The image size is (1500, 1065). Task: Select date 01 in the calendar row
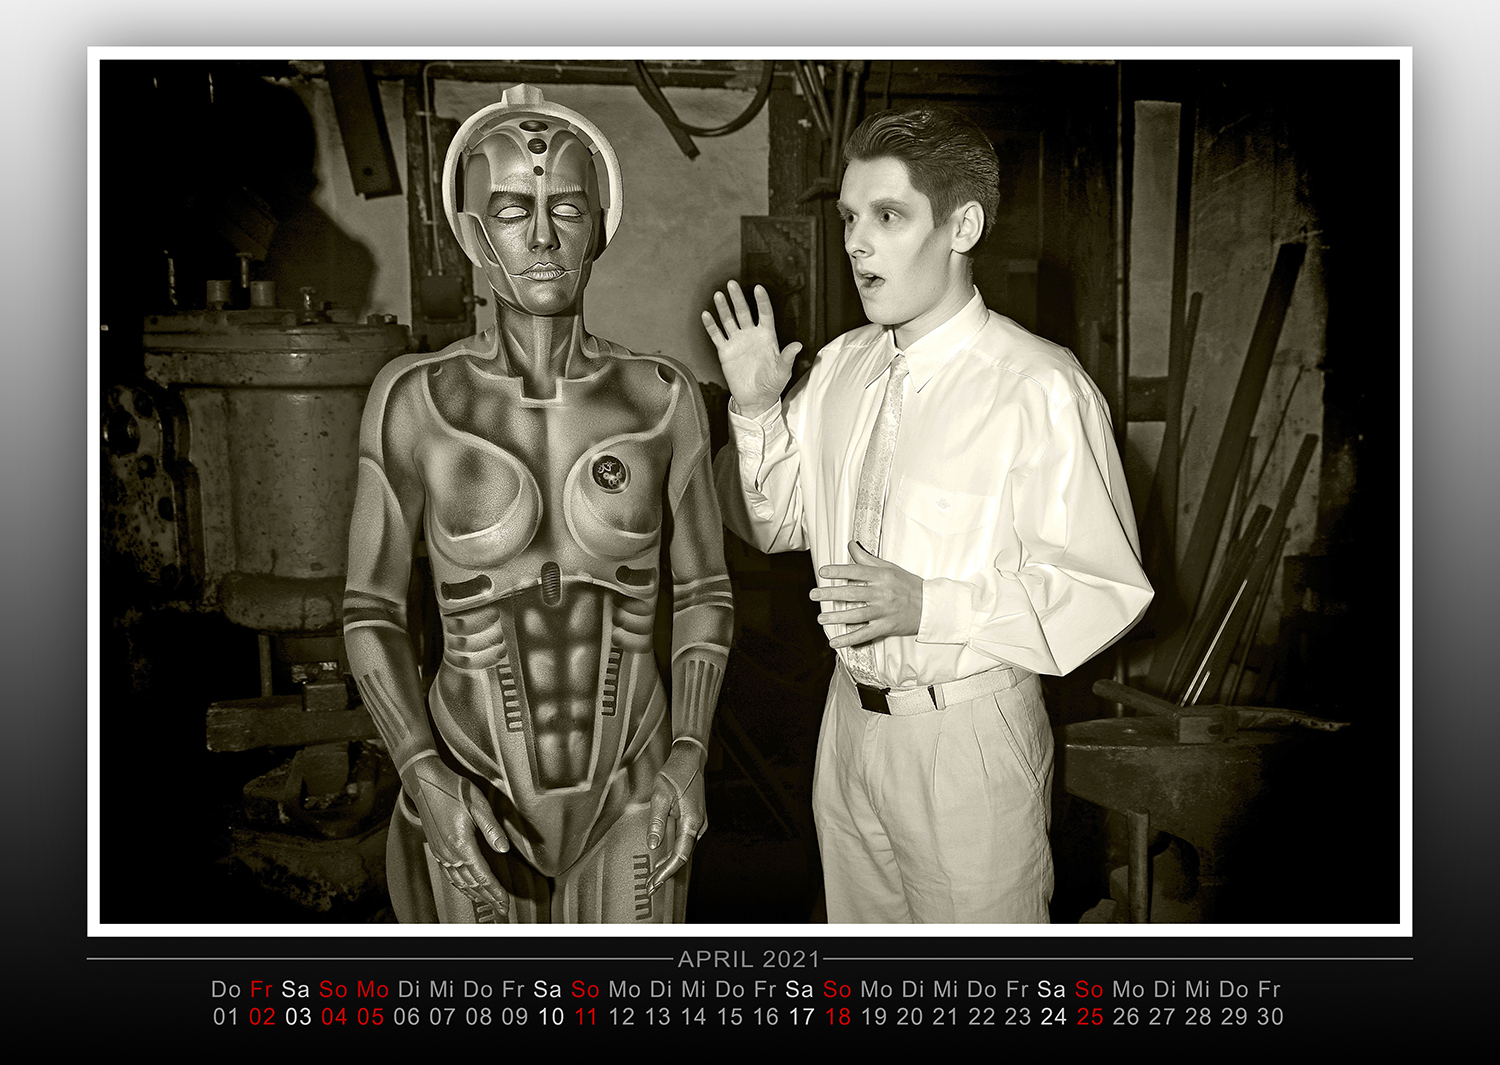point(226,1017)
